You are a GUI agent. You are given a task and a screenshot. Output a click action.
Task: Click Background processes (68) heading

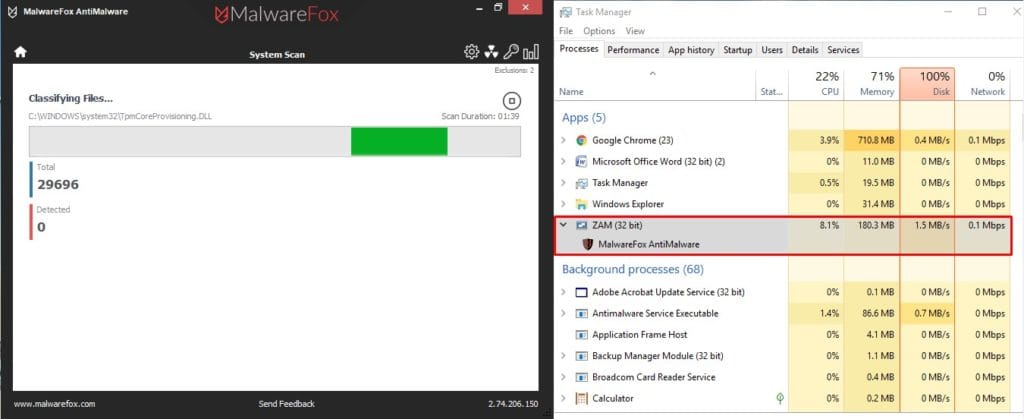click(x=633, y=270)
